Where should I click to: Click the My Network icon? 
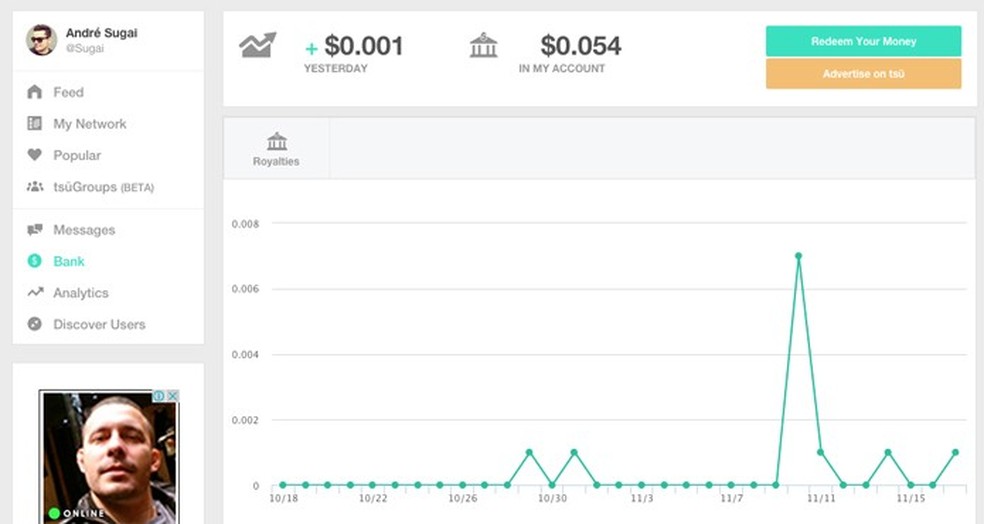34,124
